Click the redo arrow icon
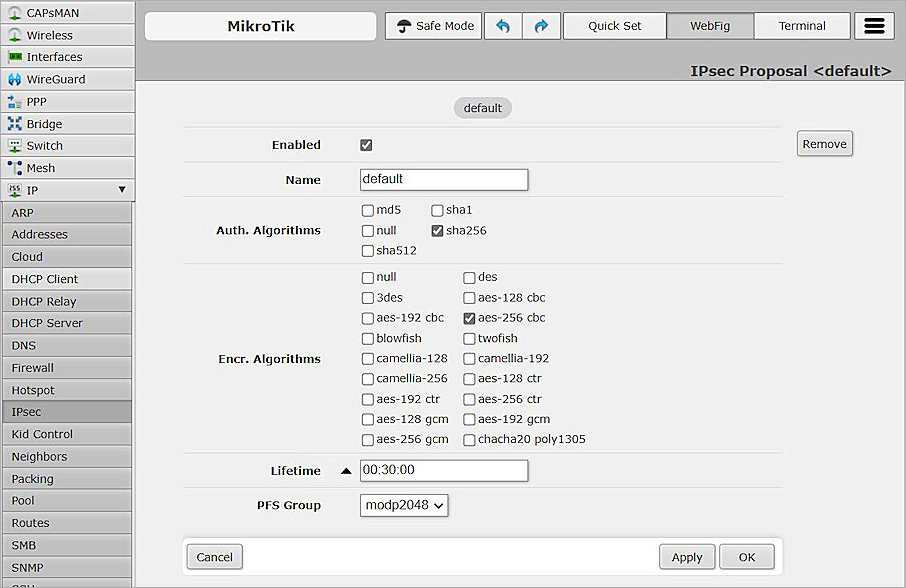 click(540, 26)
